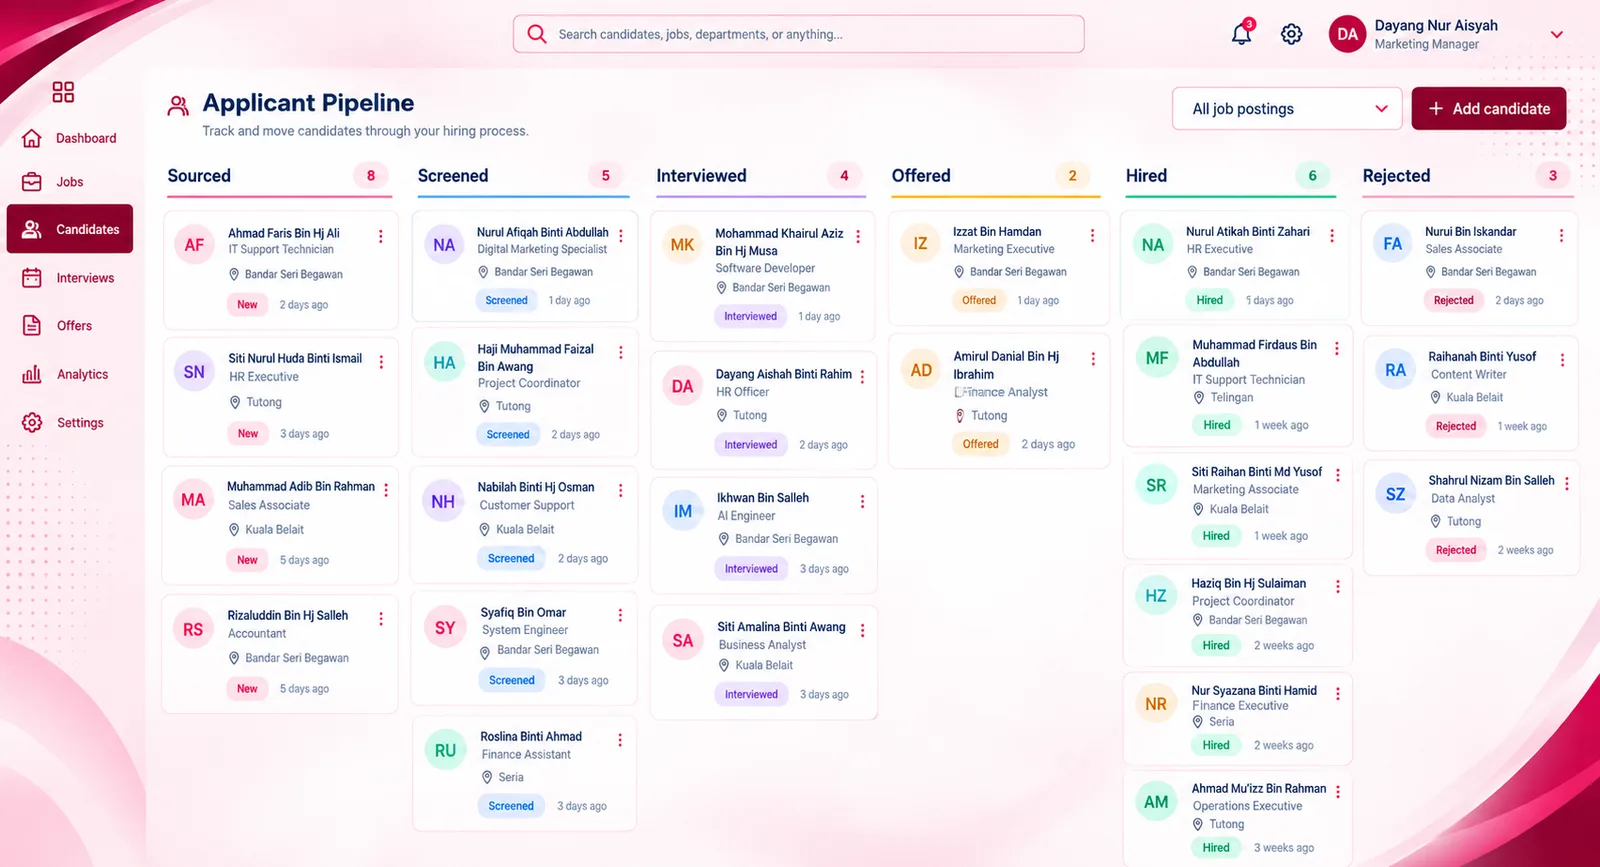This screenshot has width=1600, height=867.
Task: Open options menu for Amirul Danial Bin Hj Ibrahim
Action: pos(1093,359)
